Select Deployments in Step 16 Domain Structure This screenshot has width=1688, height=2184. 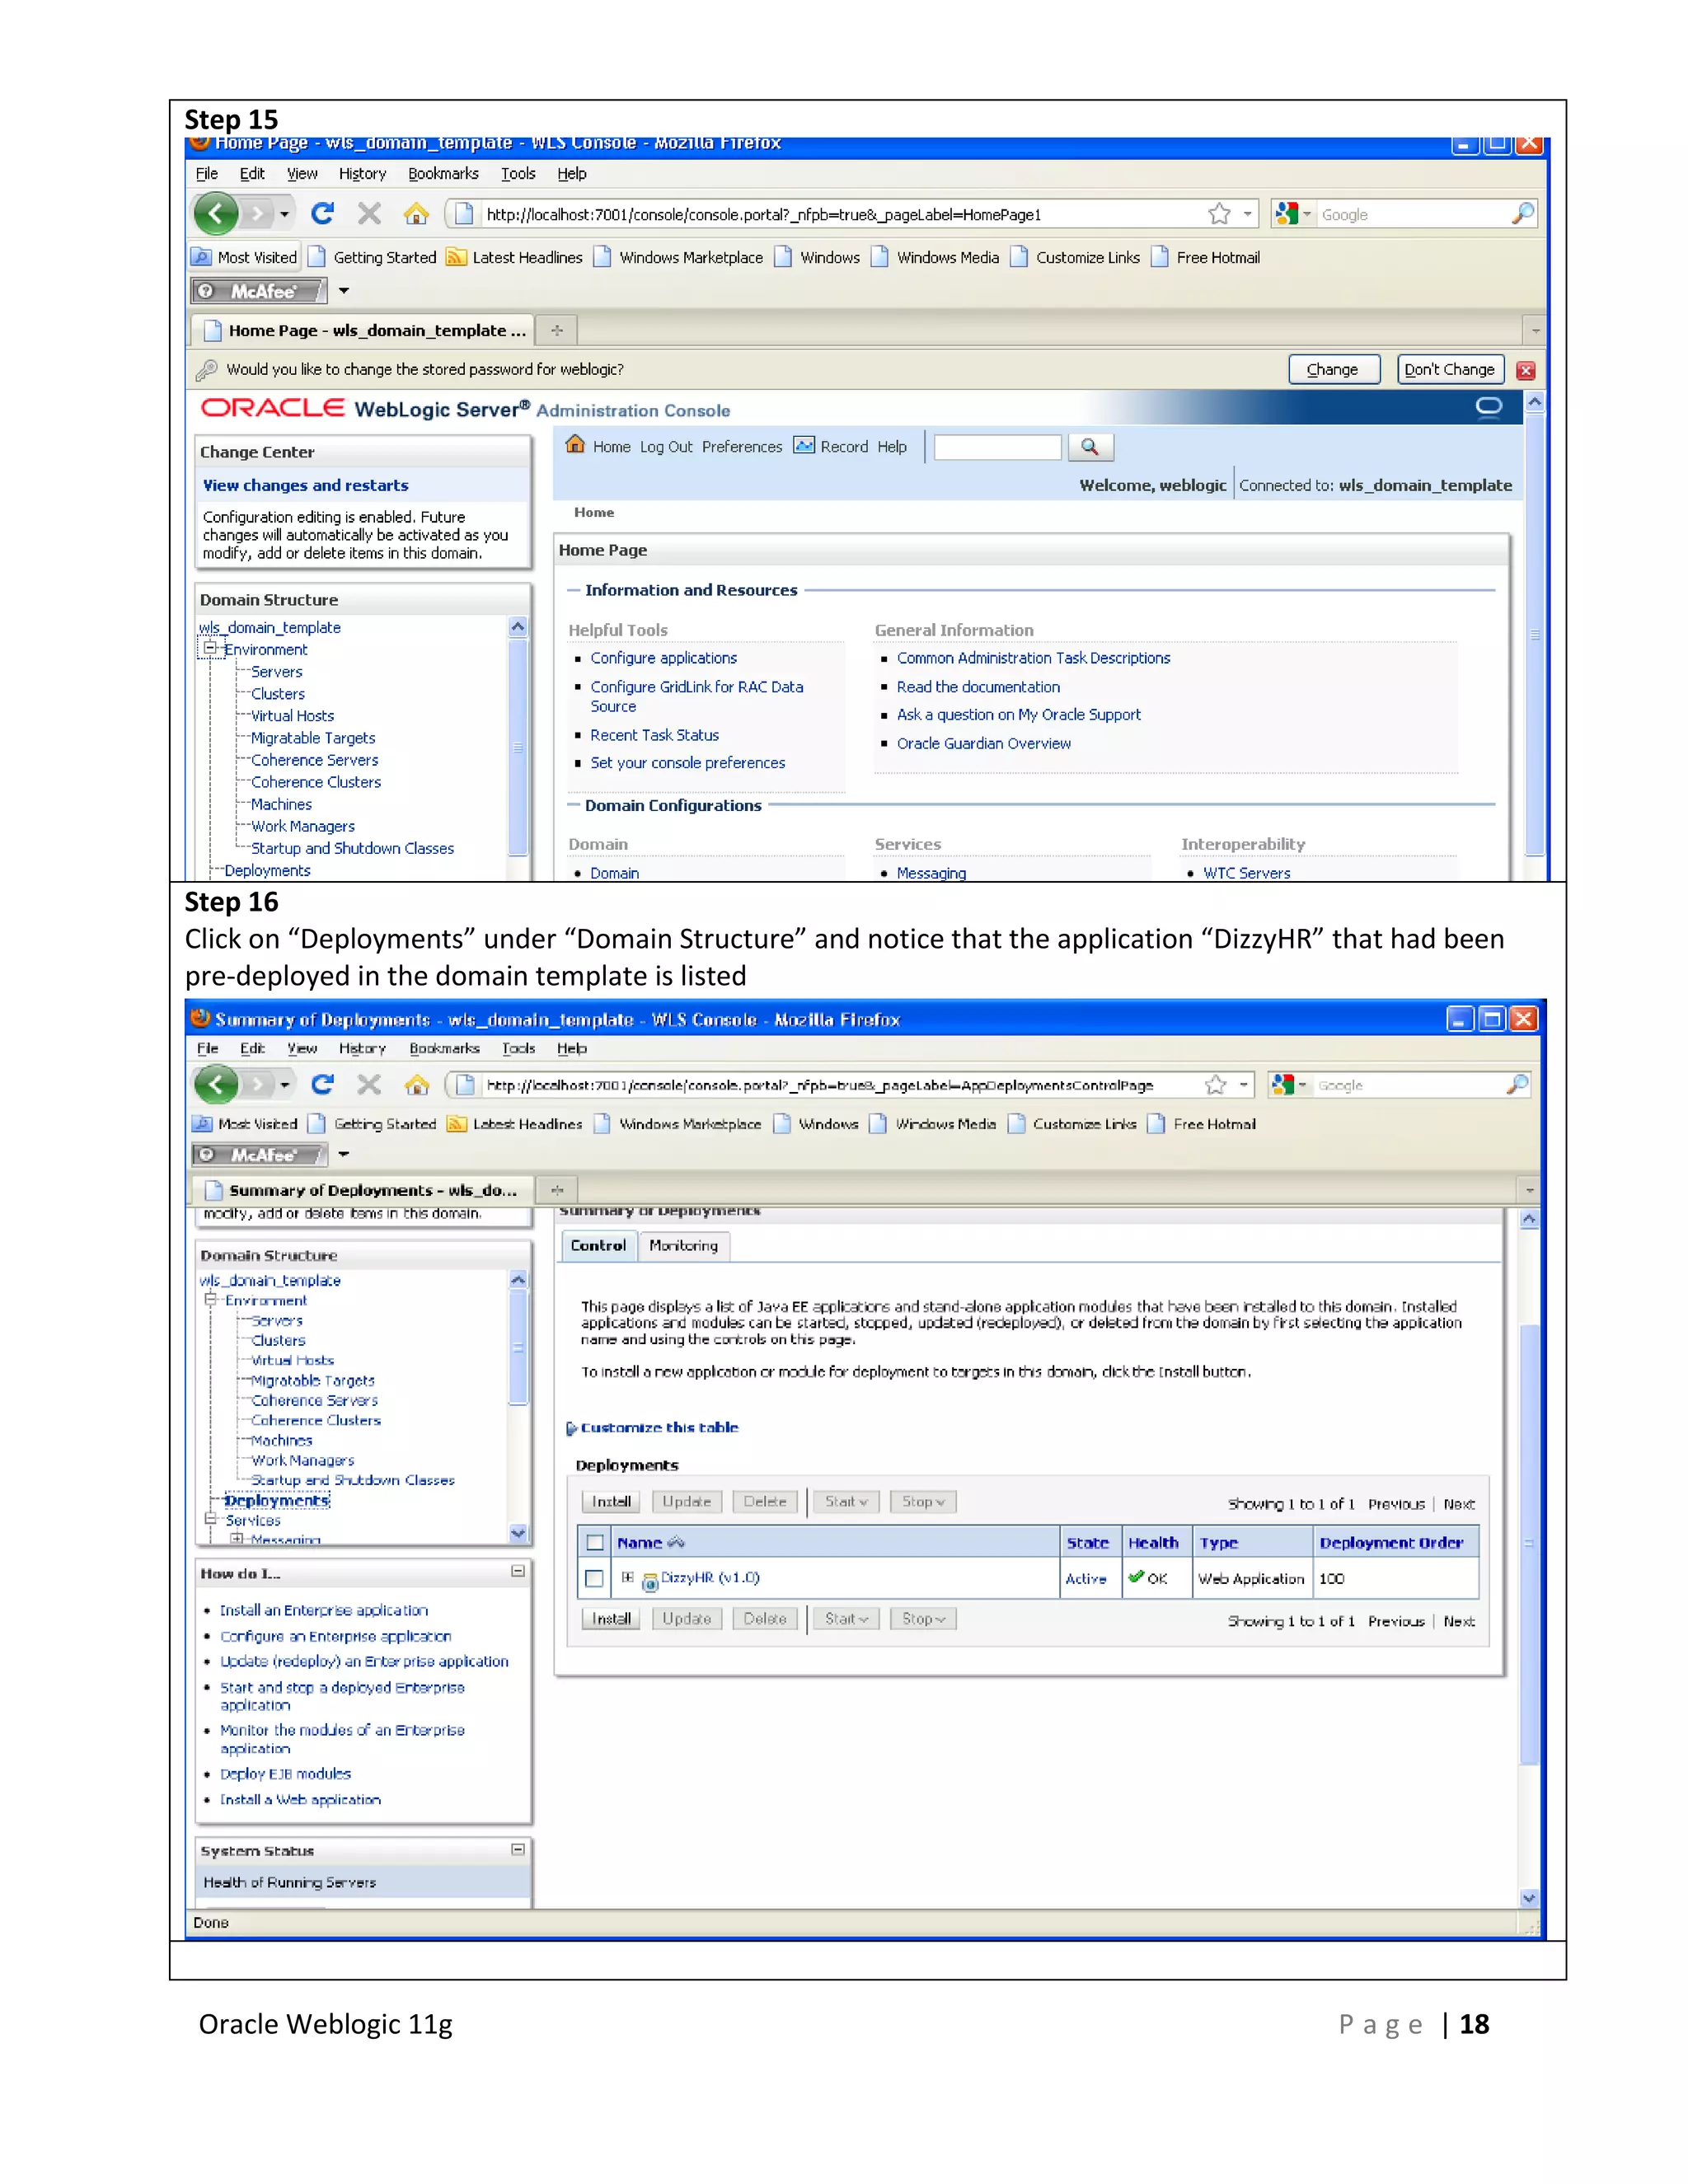[277, 1500]
